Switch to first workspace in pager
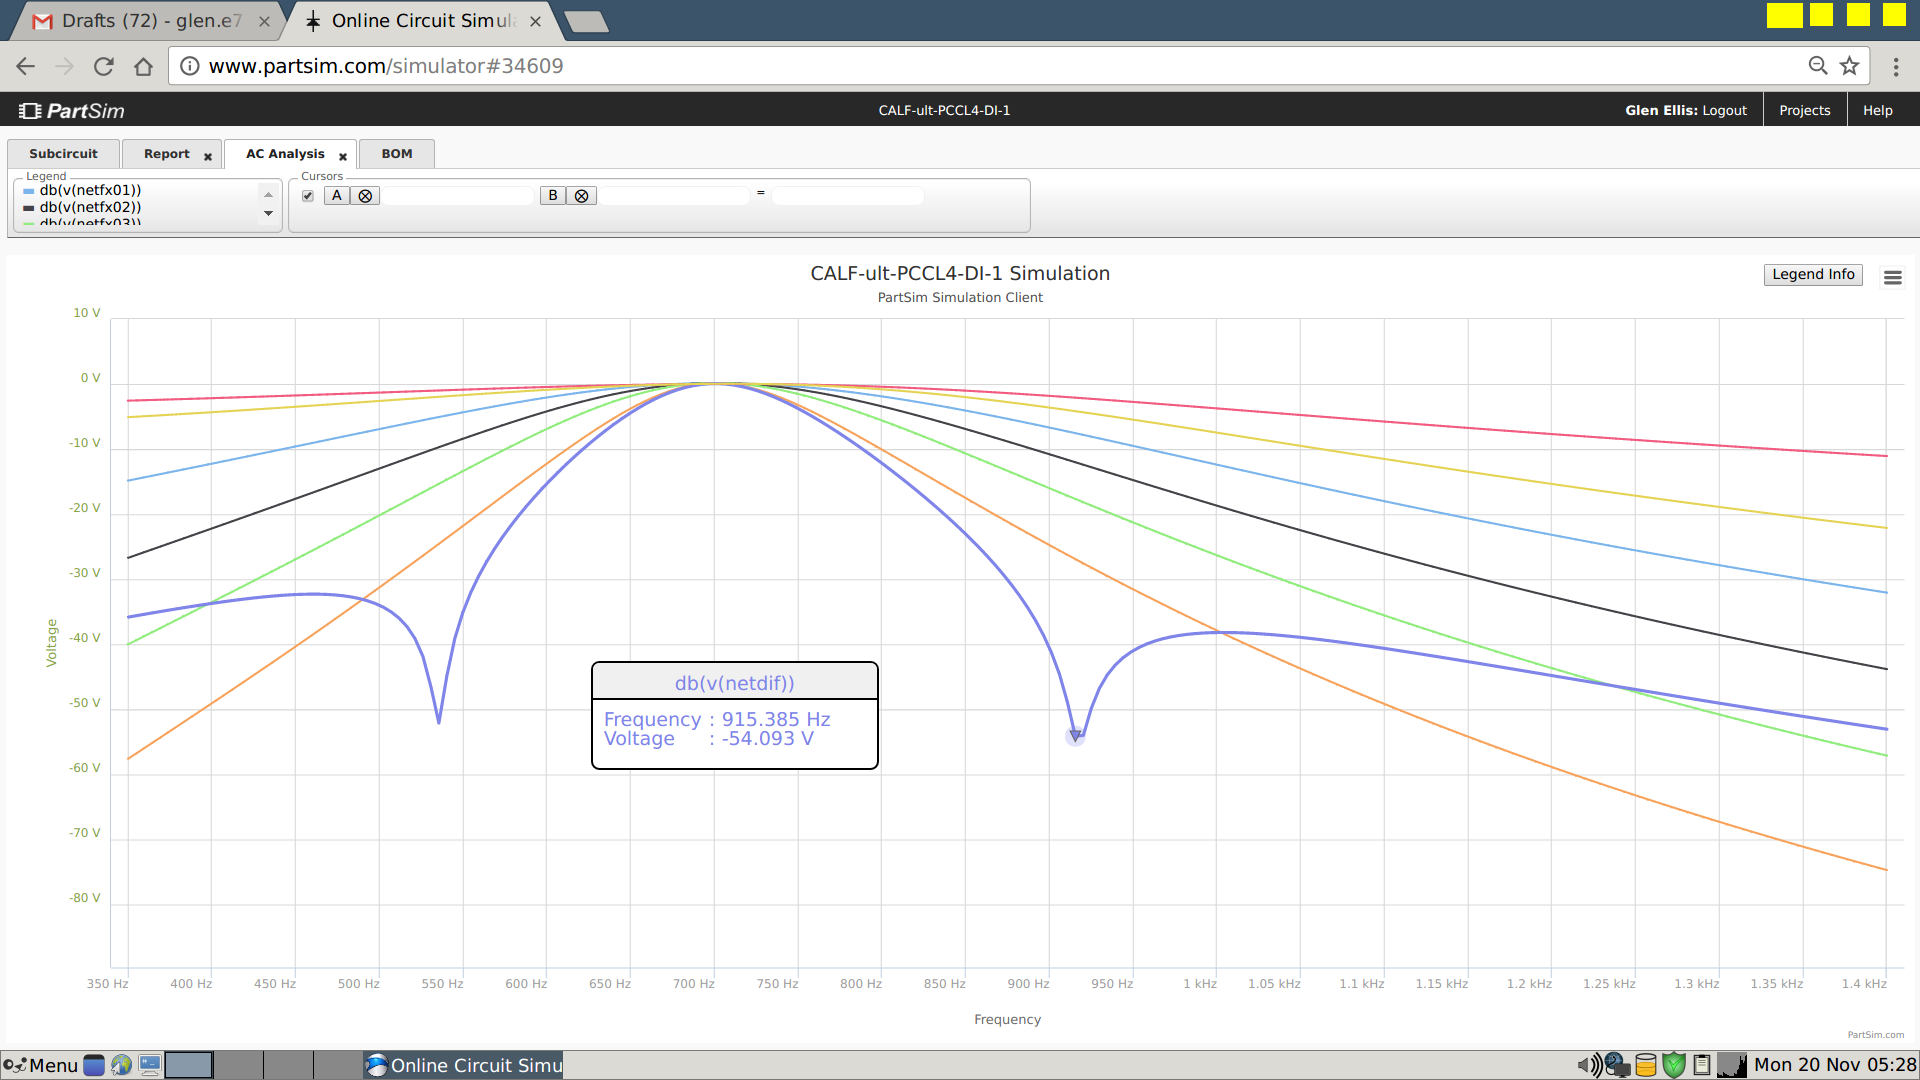The width and height of the screenshot is (1920, 1080). click(x=189, y=1065)
